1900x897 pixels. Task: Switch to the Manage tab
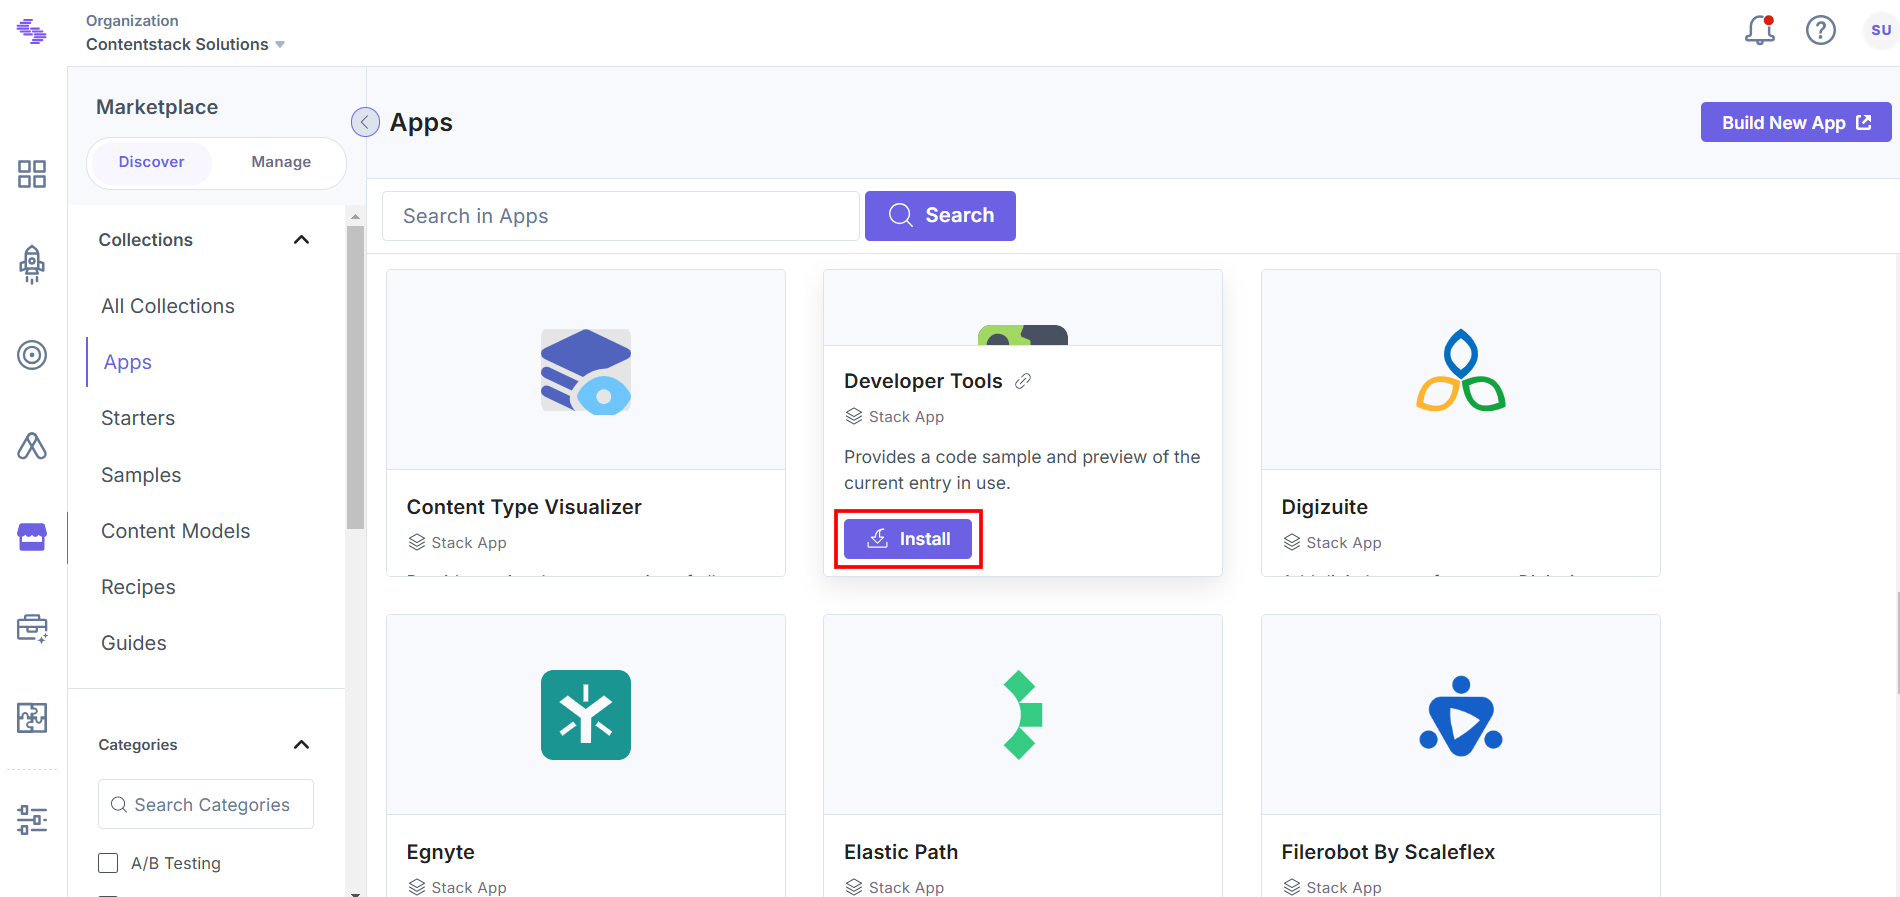tap(281, 162)
